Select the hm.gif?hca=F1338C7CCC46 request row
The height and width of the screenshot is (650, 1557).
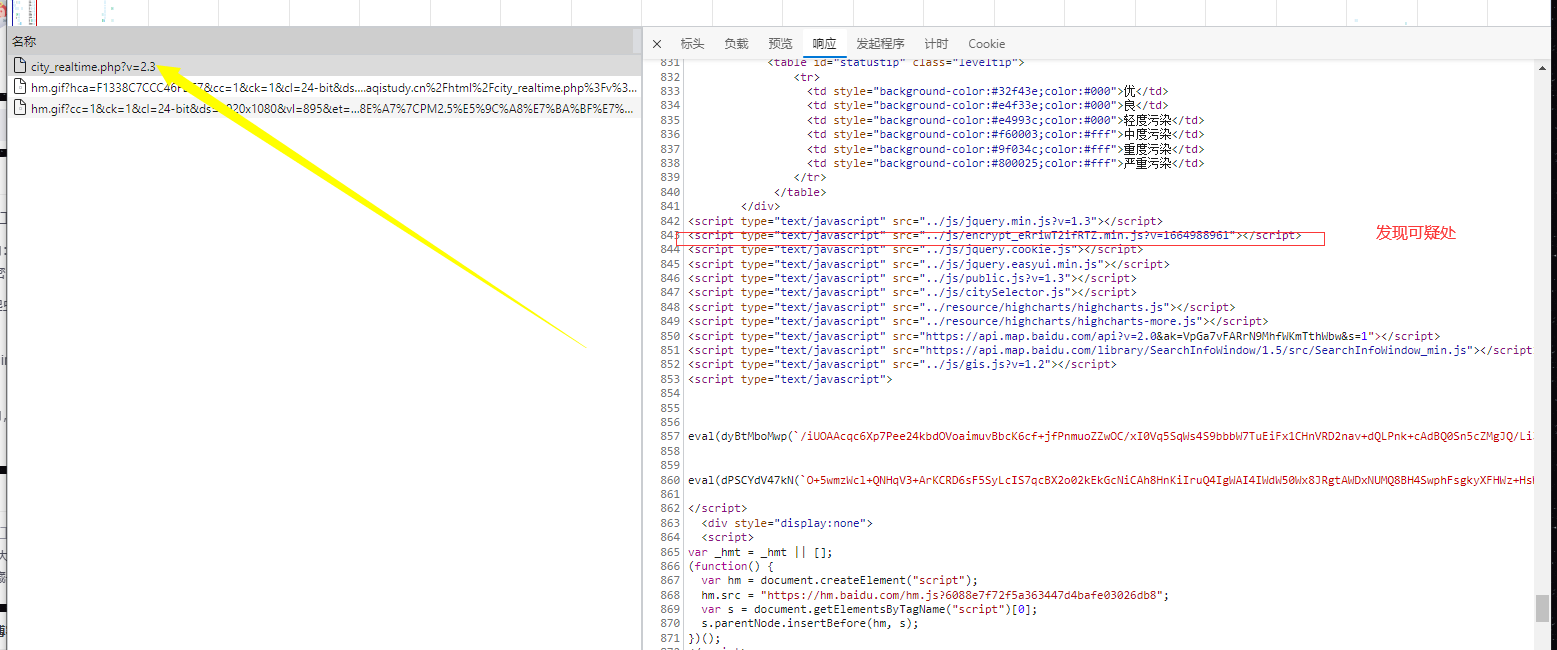pyautogui.click(x=324, y=87)
